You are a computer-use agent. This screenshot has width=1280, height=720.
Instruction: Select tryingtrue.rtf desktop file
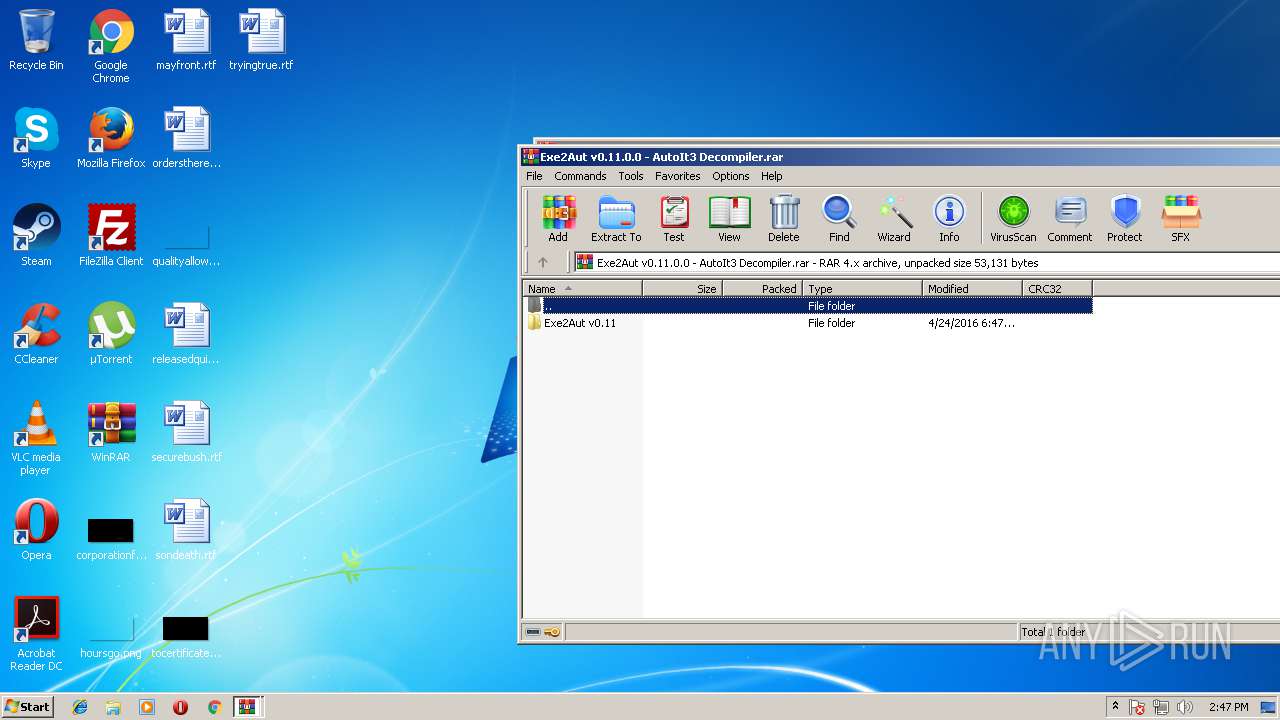click(261, 40)
